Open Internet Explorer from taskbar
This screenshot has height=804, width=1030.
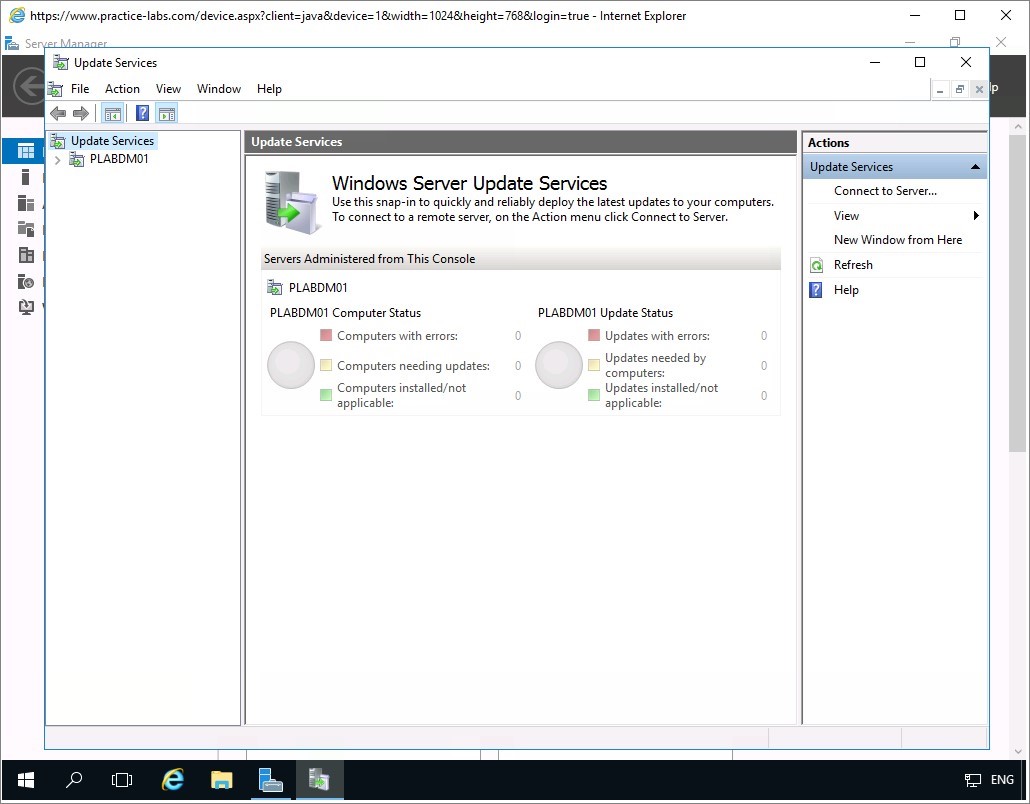pos(173,780)
